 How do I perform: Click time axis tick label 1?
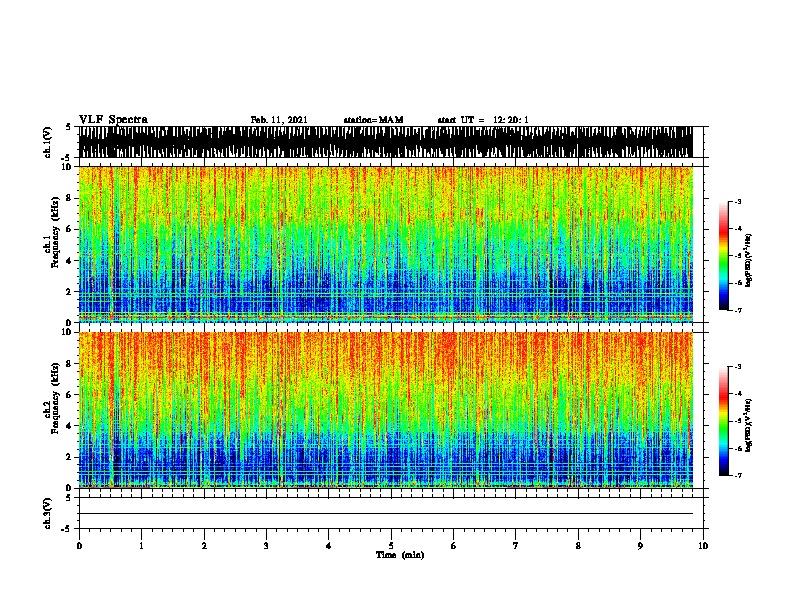click(141, 546)
